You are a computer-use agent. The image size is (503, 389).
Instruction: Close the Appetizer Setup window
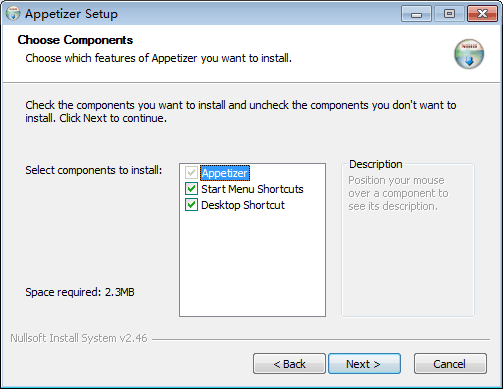point(482,14)
